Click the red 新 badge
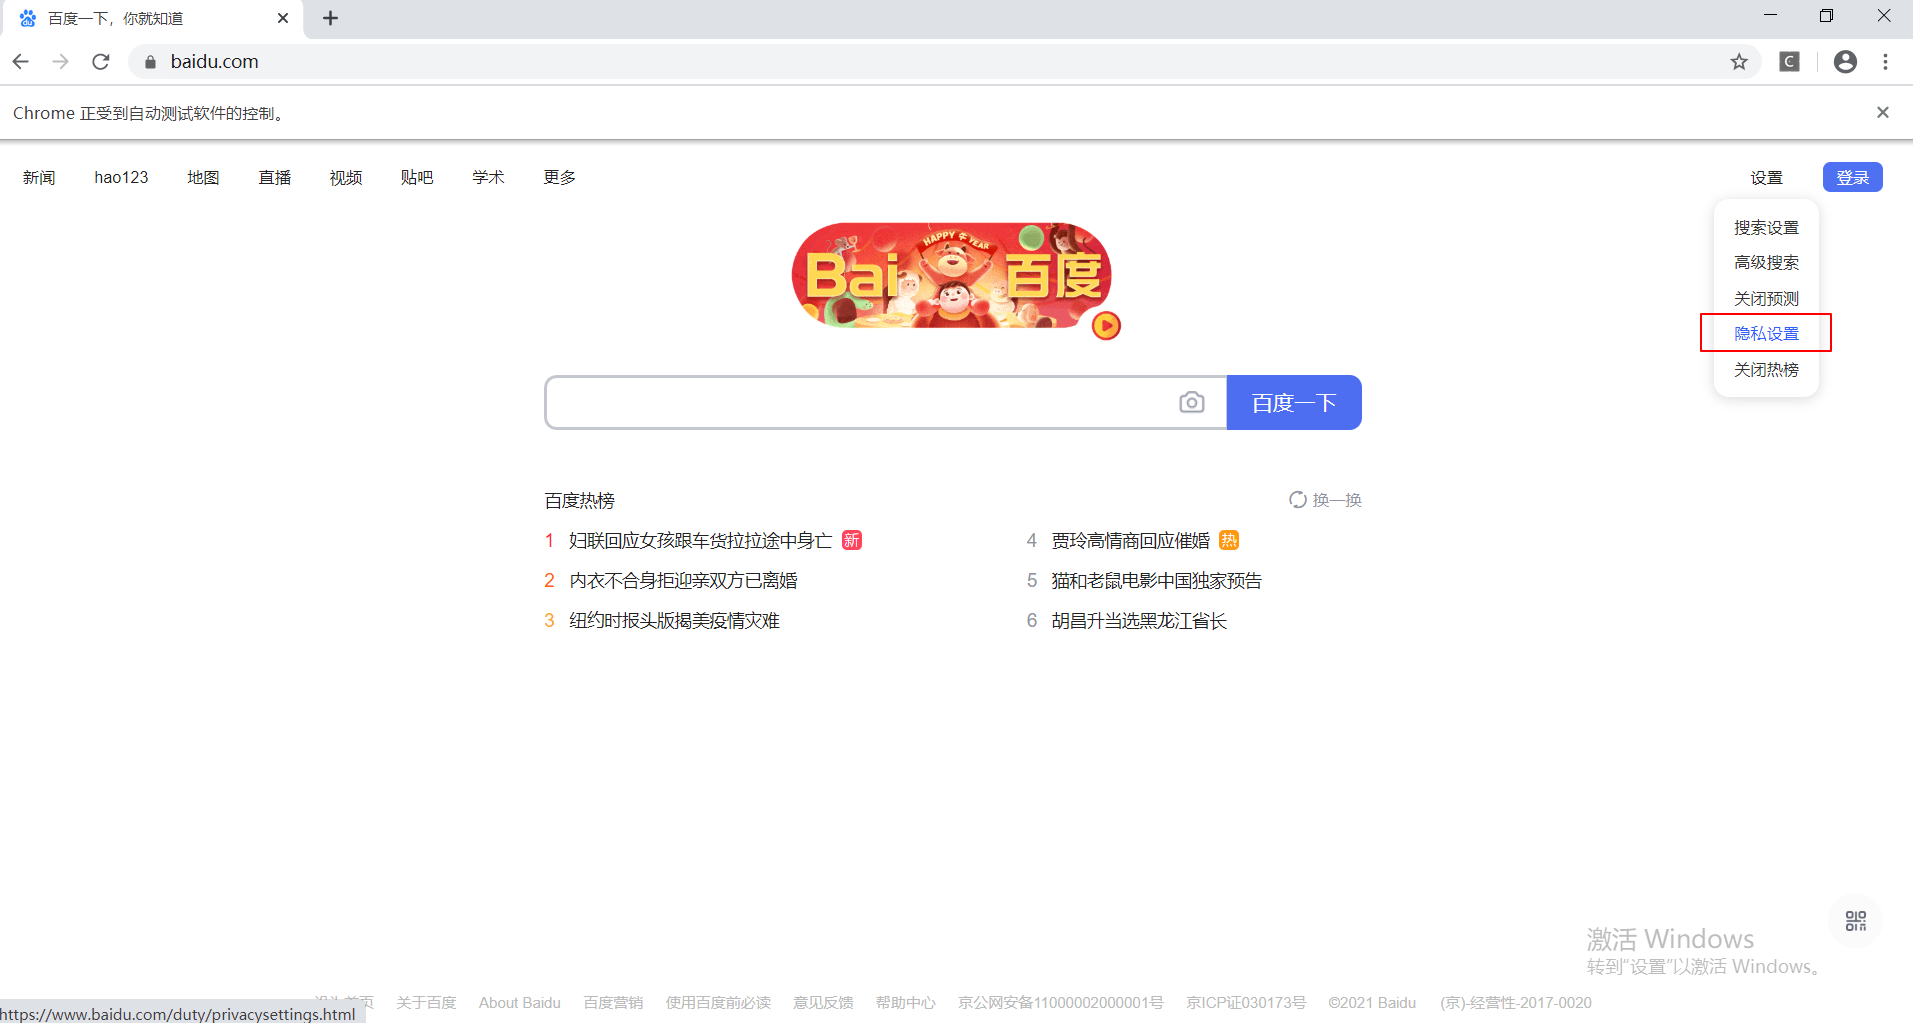 [852, 540]
